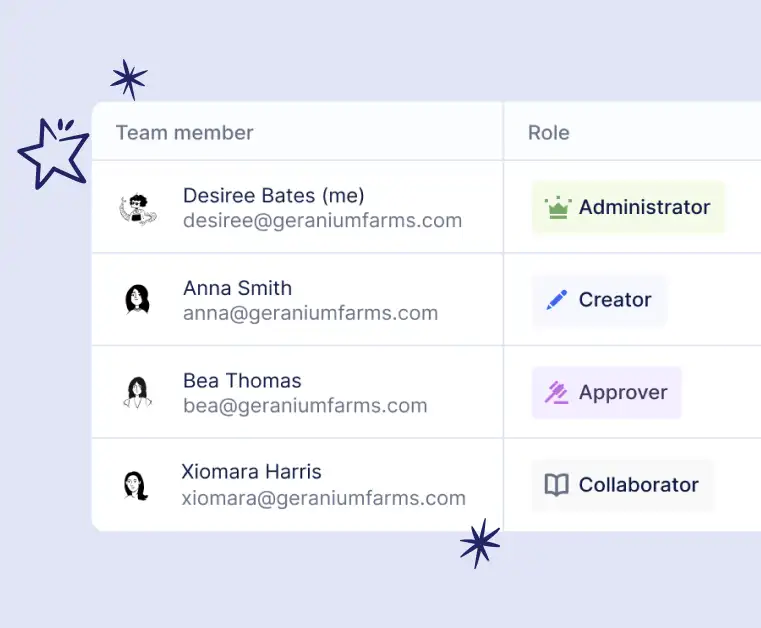Click the Creator role label text
The image size is (761, 628).
point(615,300)
